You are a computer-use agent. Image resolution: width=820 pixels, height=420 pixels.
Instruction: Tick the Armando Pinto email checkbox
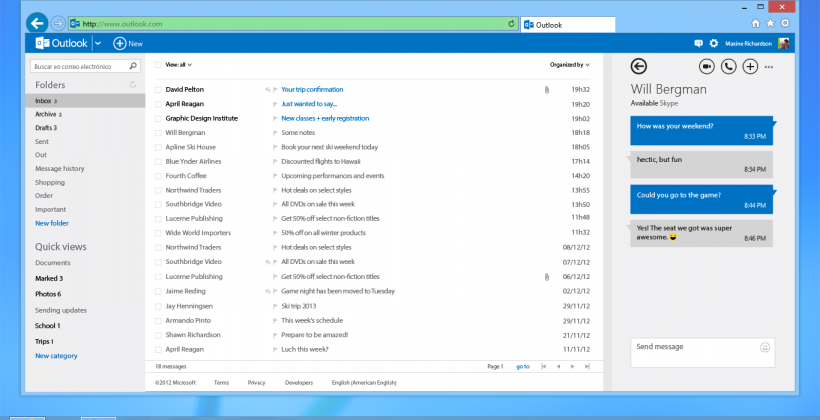click(158, 321)
